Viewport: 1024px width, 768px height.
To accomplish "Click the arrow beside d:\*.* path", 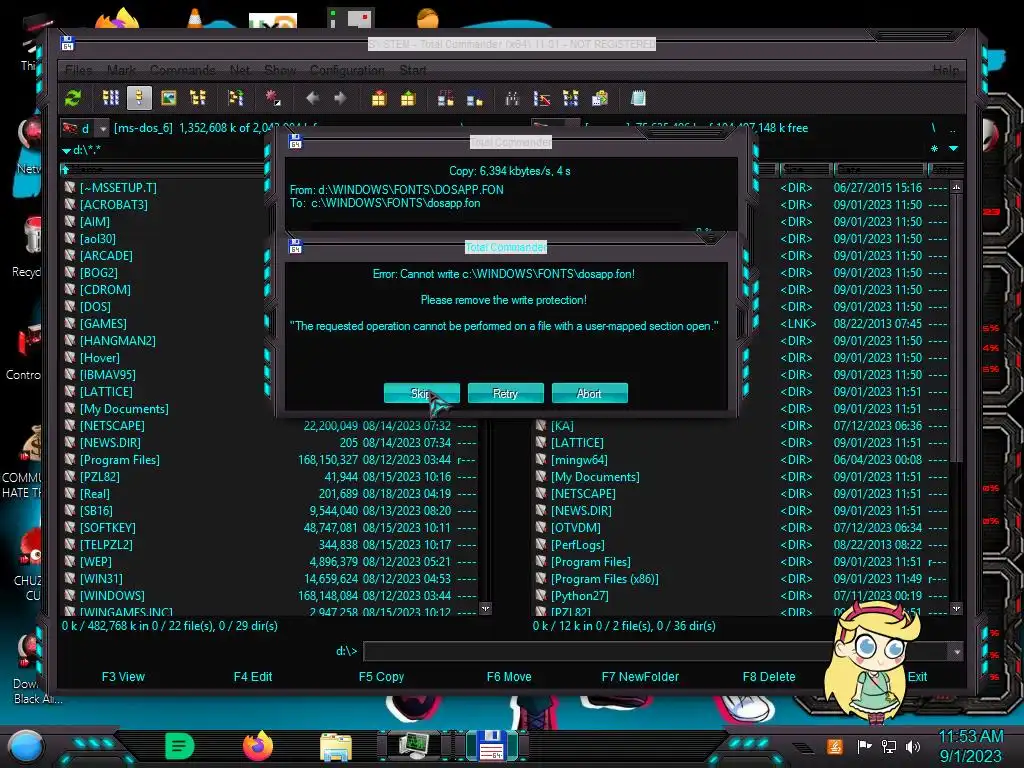I will (66, 150).
